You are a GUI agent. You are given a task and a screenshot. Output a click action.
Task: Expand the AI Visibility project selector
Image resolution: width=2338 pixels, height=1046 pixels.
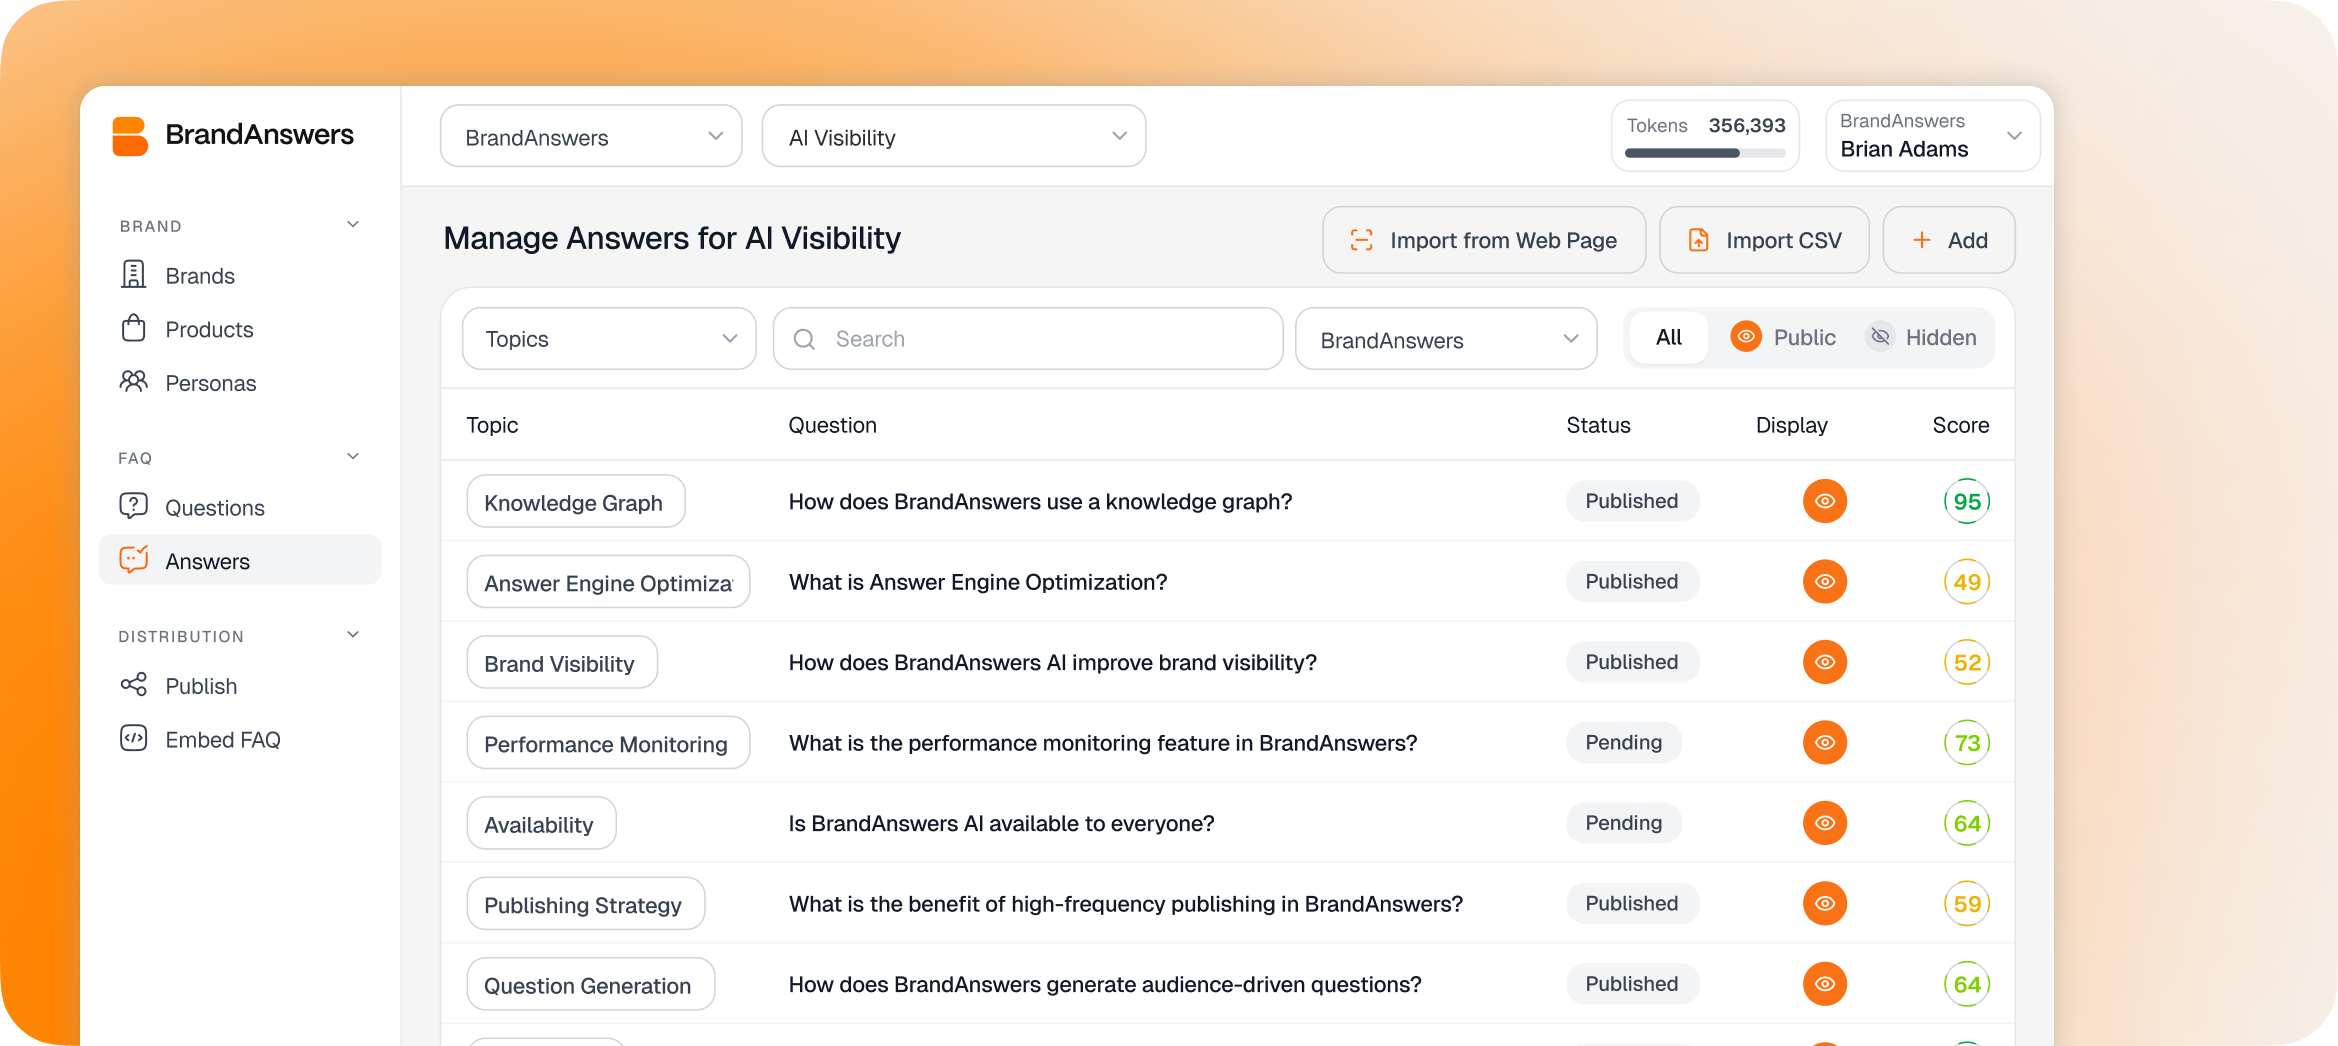click(x=952, y=136)
